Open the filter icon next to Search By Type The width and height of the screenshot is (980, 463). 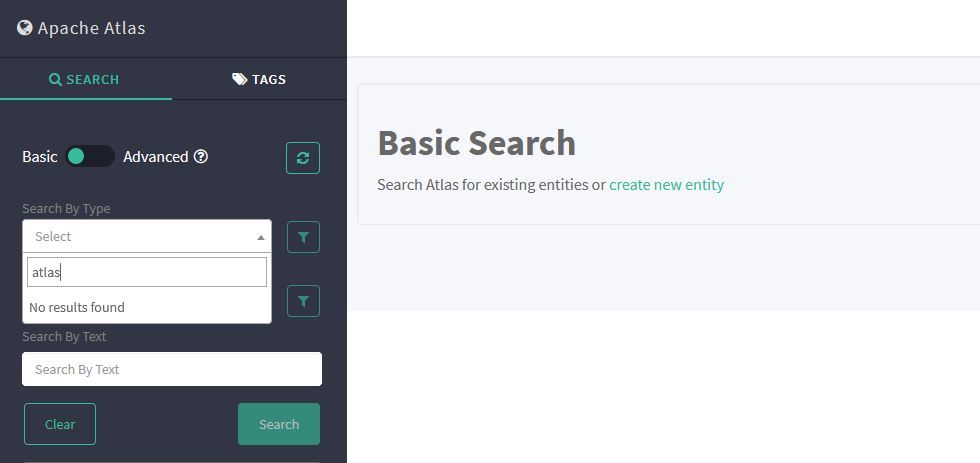coord(303,237)
